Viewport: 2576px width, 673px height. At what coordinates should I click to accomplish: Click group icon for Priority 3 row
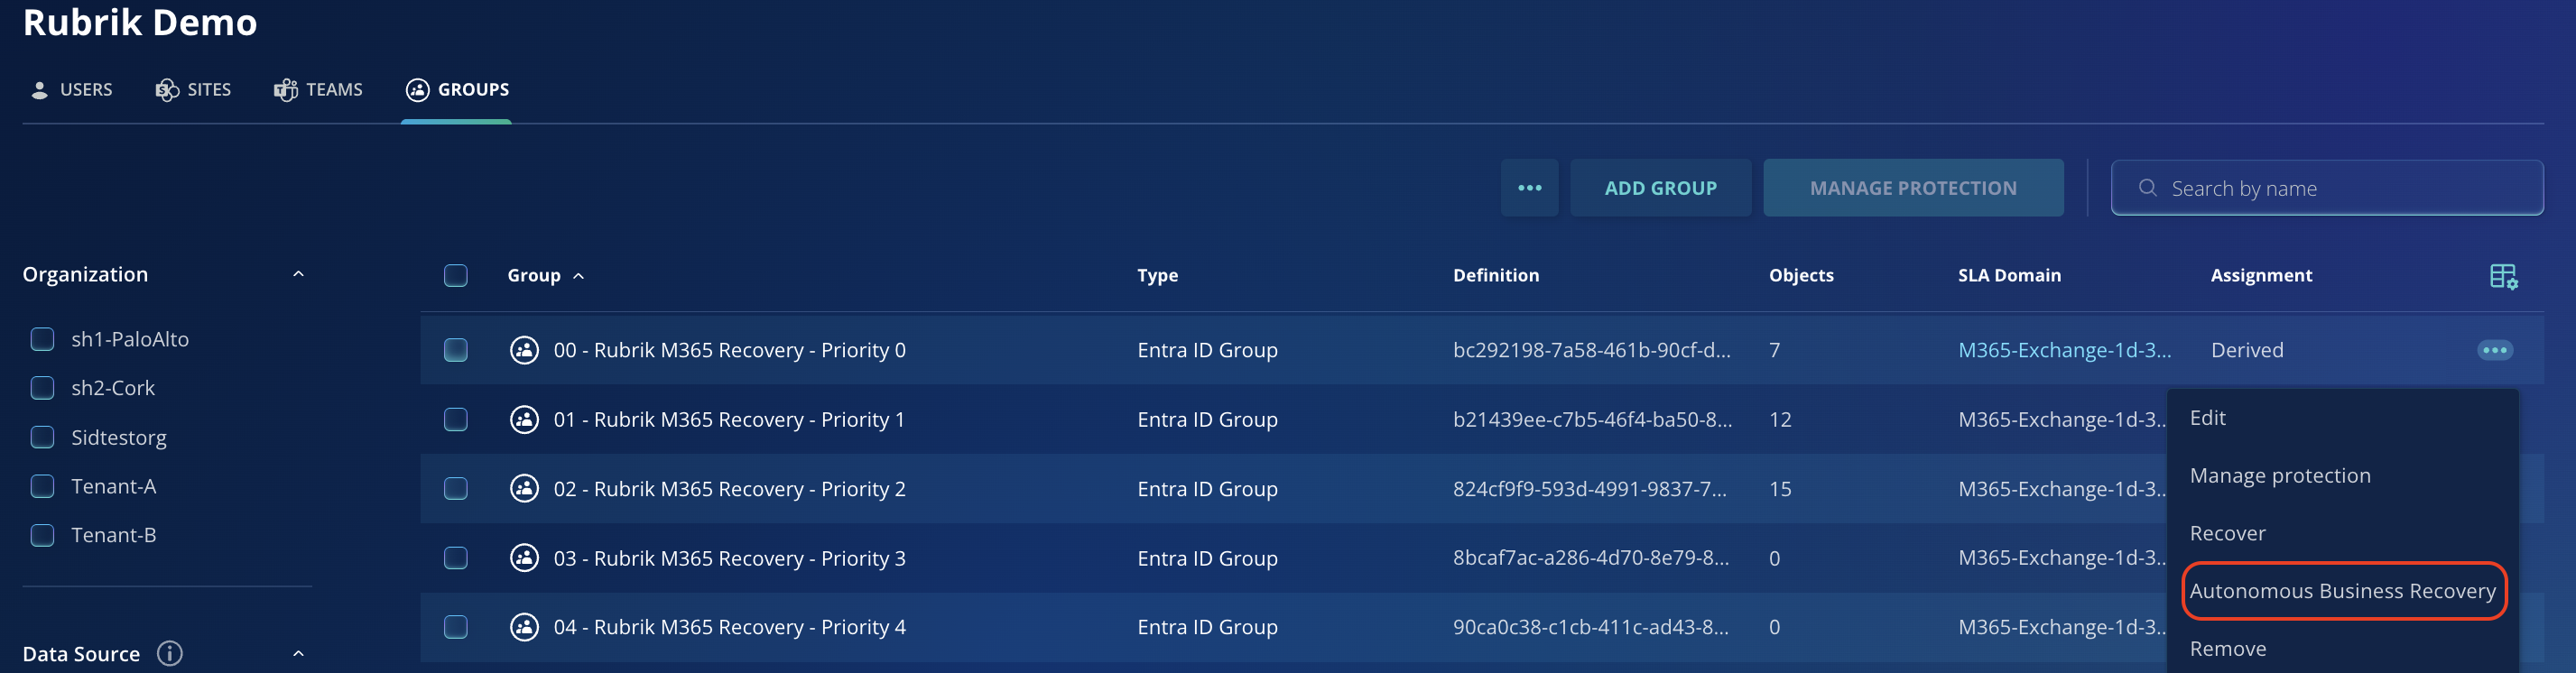524,558
